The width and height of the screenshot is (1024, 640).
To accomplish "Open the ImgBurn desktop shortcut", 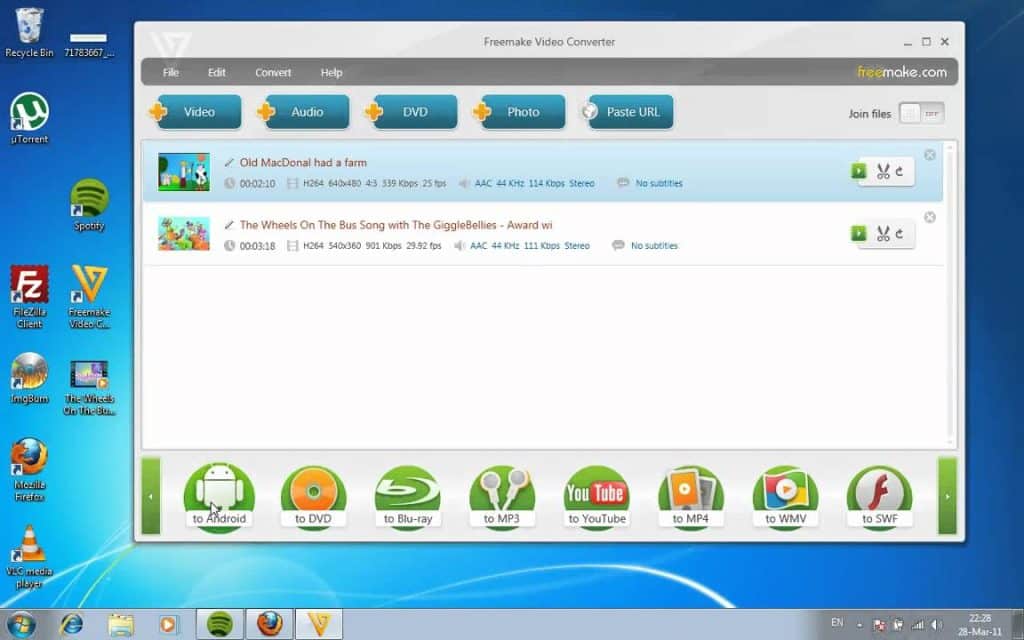I will (x=29, y=378).
